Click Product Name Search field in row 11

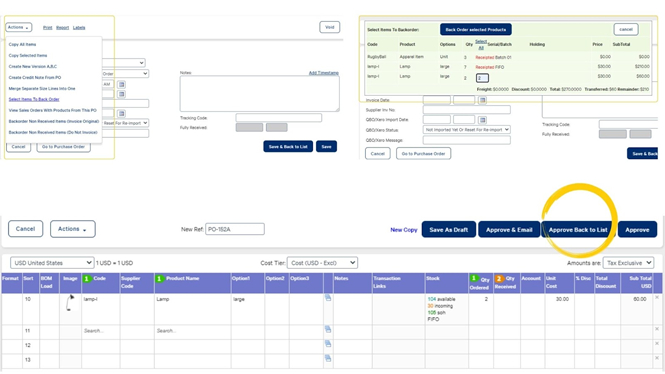(193, 331)
